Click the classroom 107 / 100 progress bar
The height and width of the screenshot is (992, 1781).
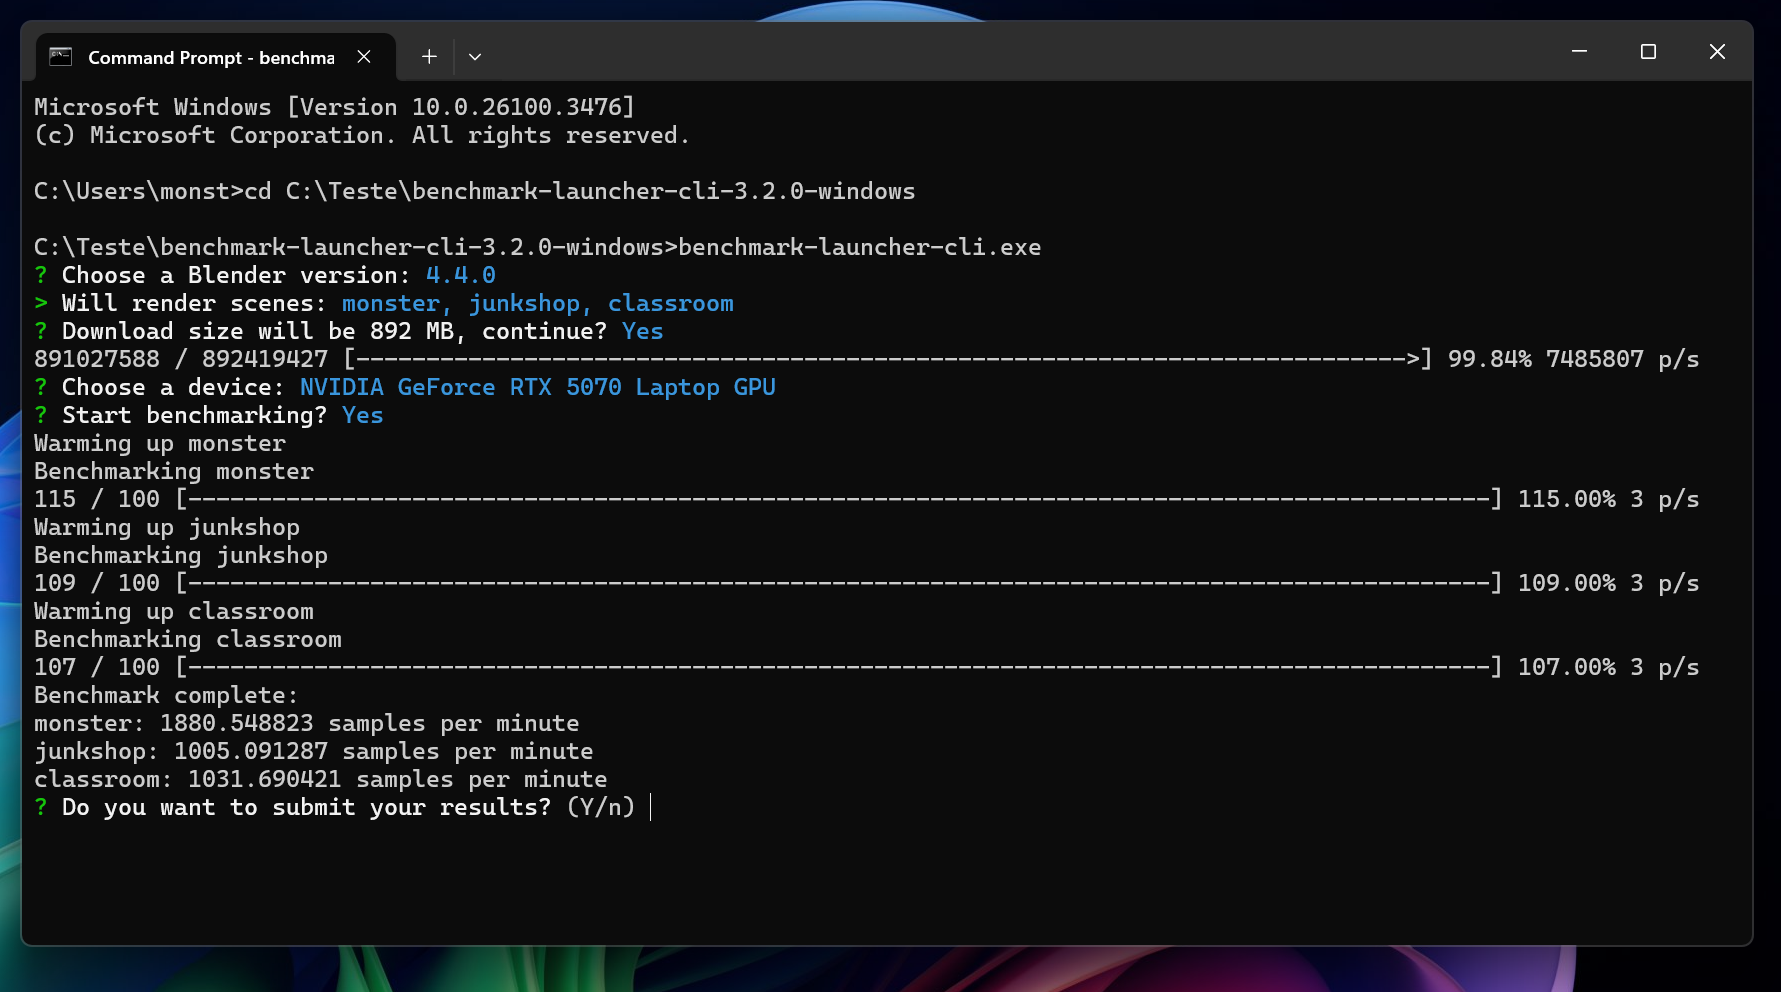[x=839, y=667]
